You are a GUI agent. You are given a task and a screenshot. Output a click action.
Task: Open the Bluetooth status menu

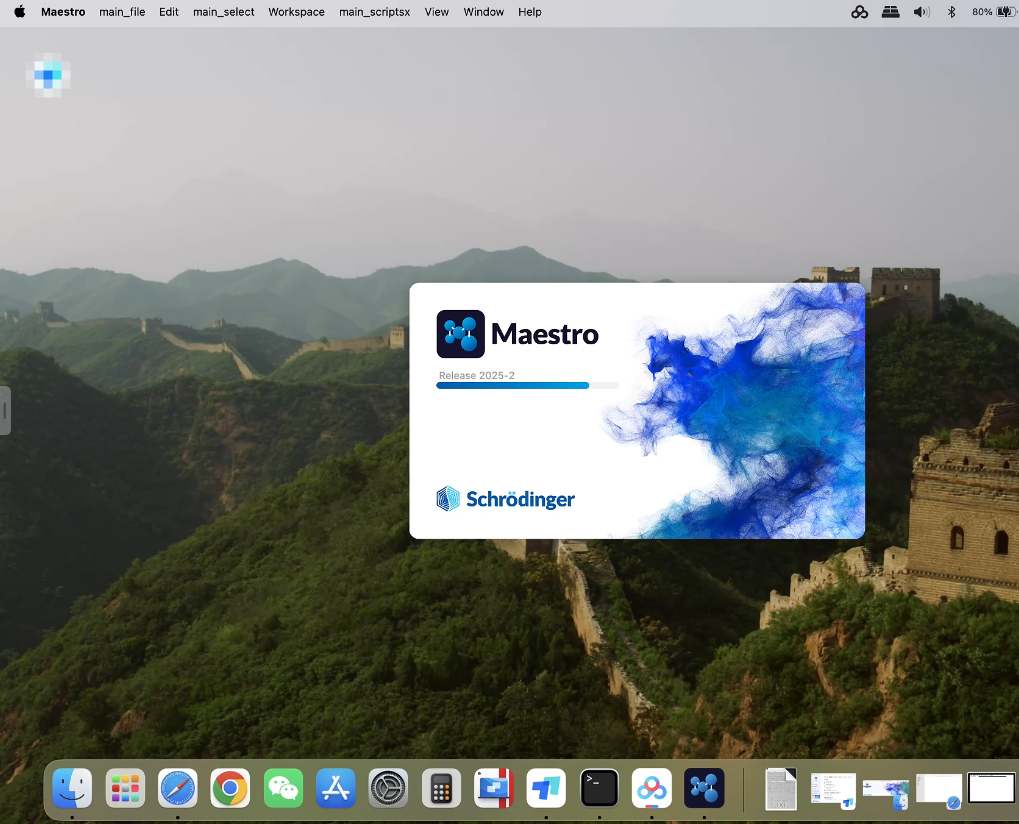(x=951, y=12)
